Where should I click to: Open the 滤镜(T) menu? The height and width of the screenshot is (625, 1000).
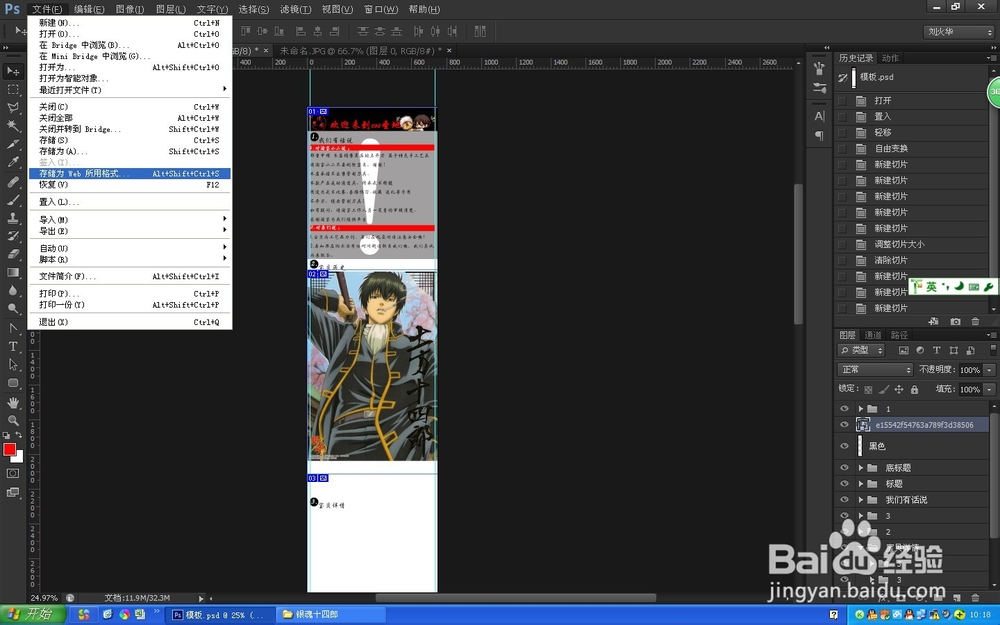[295, 9]
